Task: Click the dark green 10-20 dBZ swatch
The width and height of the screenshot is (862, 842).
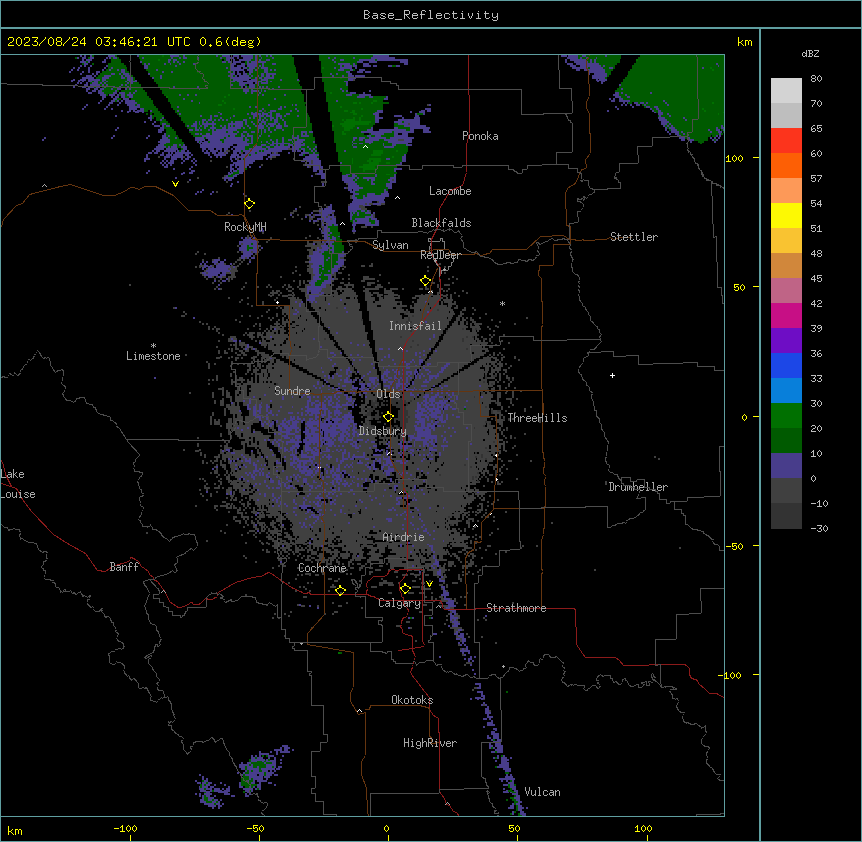Action: (x=786, y=441)
